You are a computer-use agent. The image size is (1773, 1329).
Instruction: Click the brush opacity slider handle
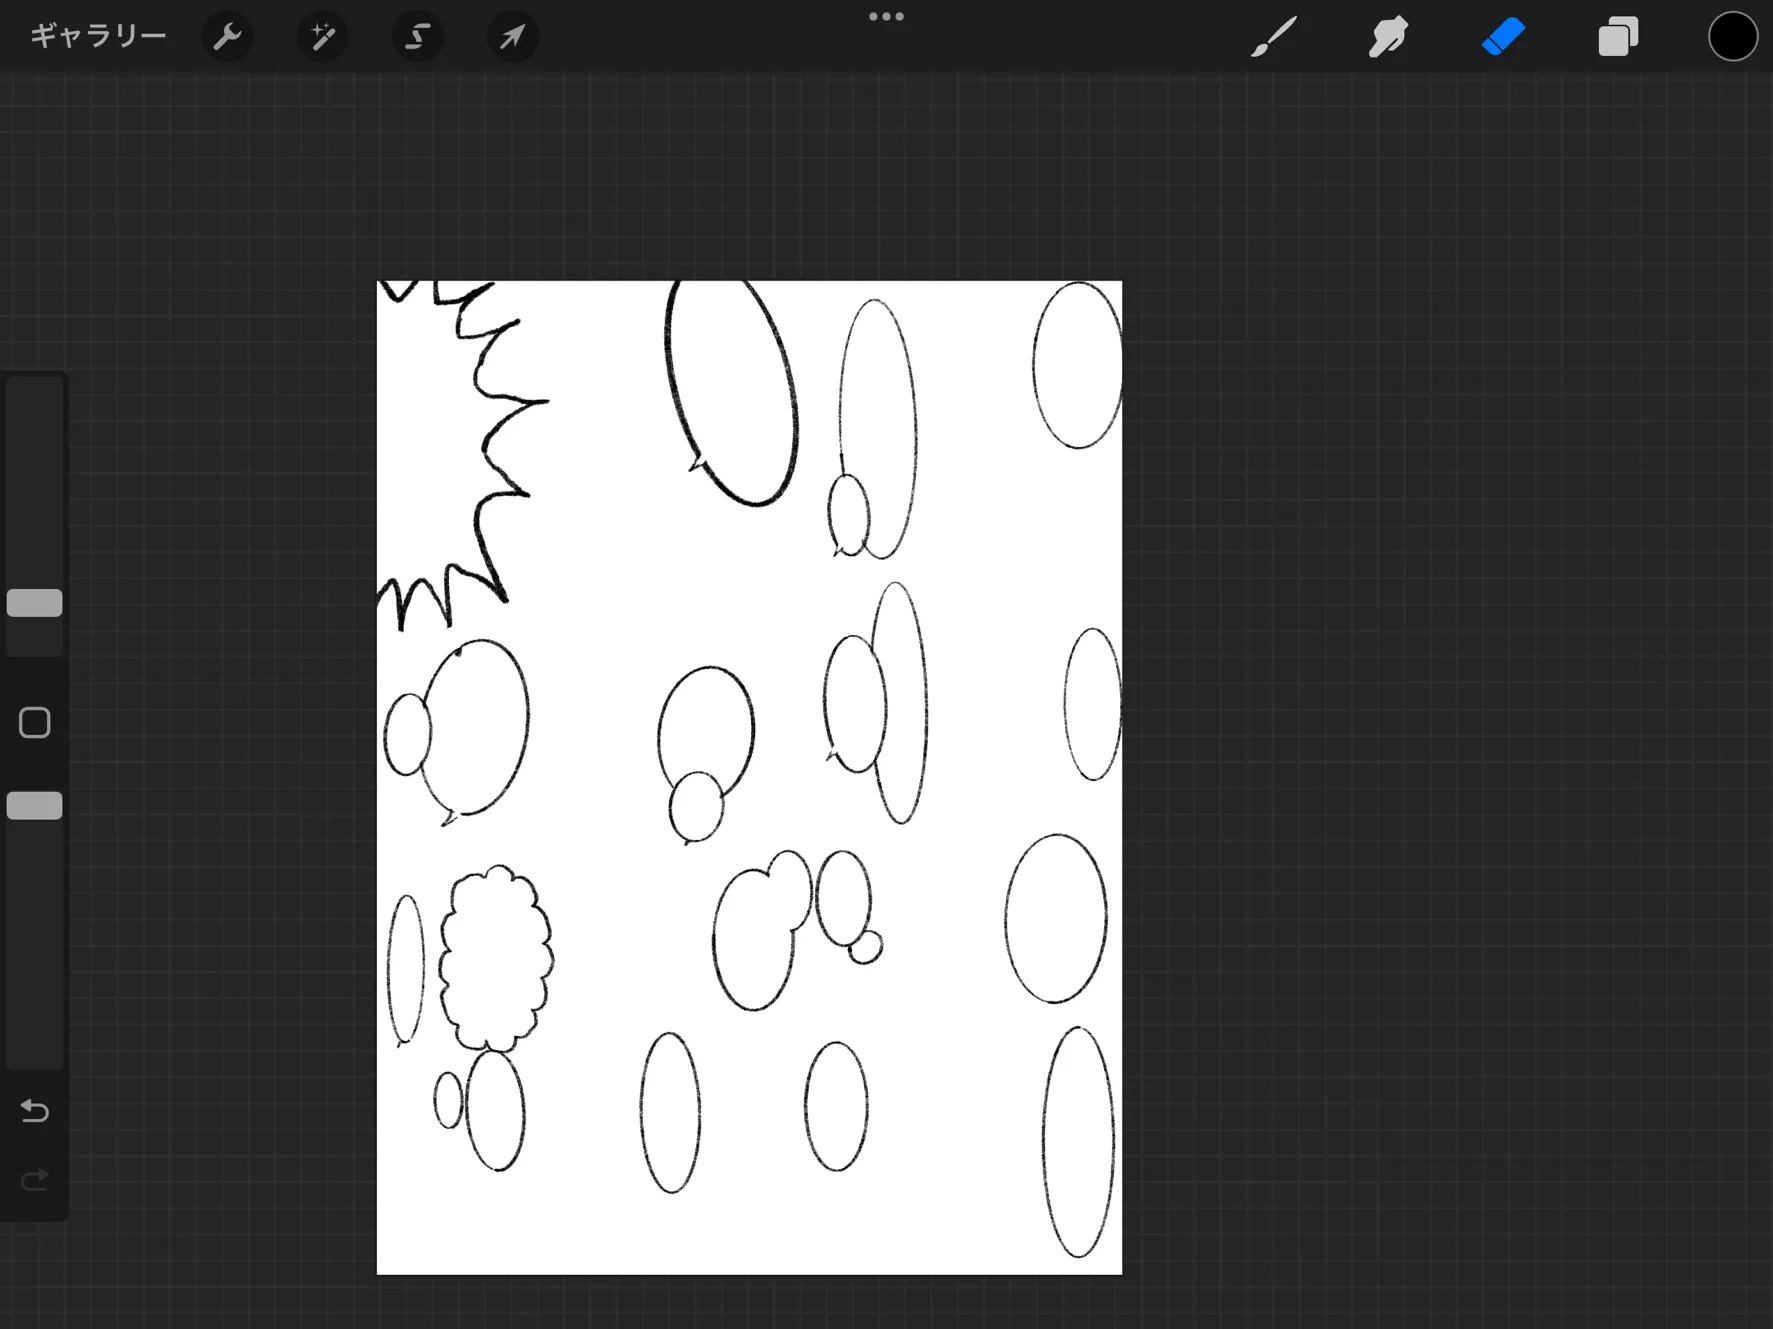[x=35, y=806]
